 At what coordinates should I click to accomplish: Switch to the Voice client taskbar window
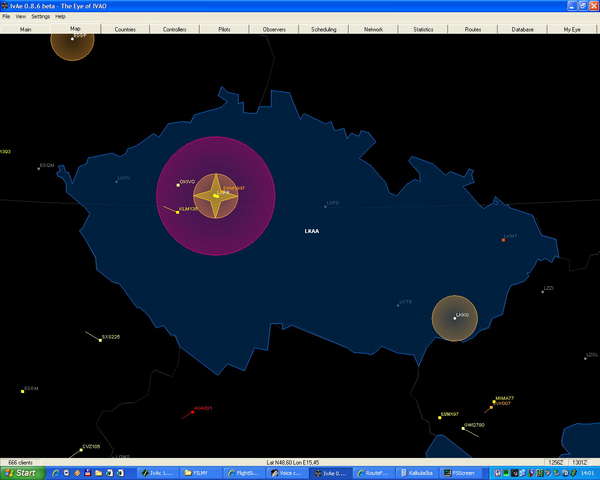[287, 473]
